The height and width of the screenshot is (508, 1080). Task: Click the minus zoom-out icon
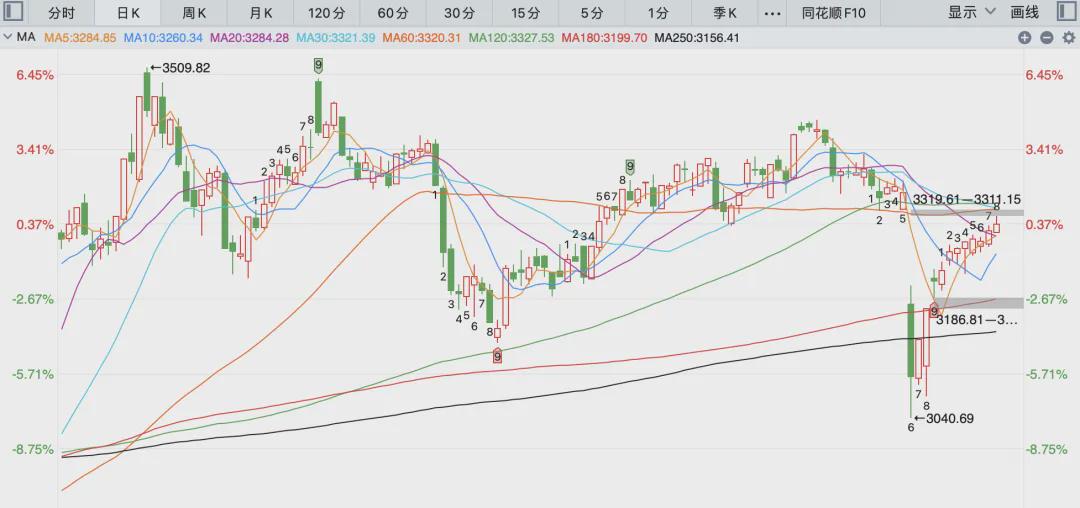tap(1046, 39)
